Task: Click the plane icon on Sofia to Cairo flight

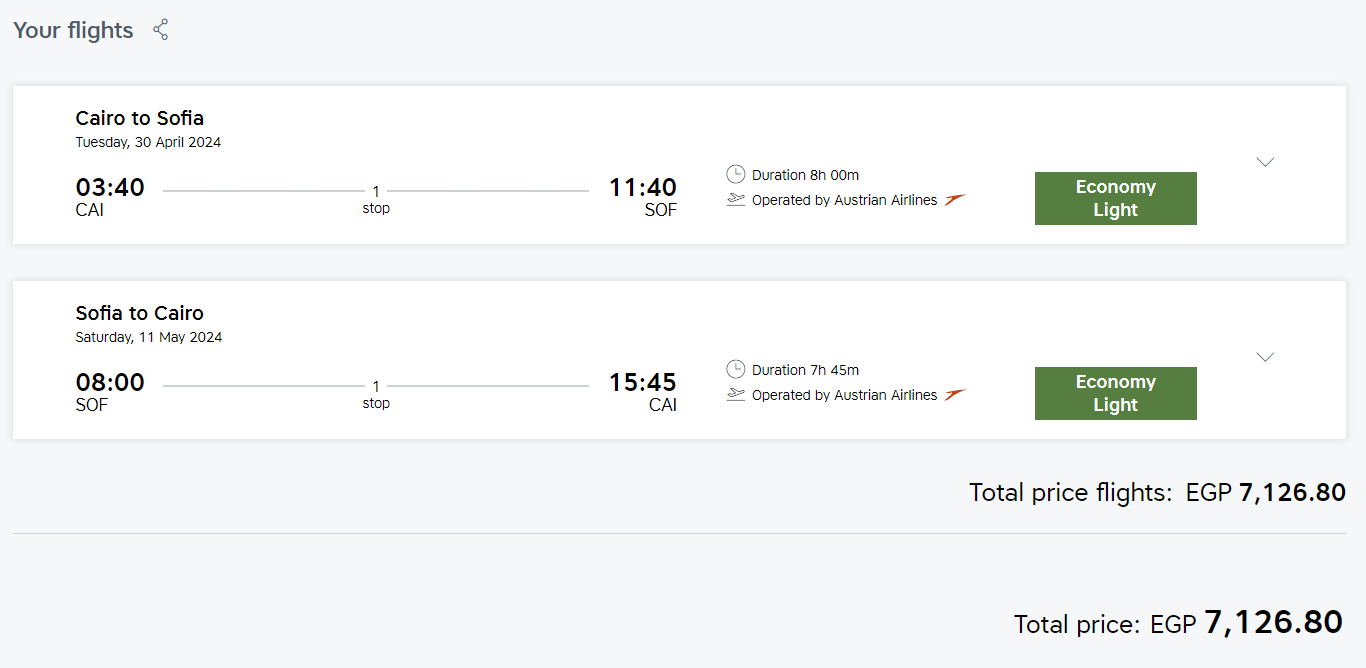Action: tap(736, 395)
